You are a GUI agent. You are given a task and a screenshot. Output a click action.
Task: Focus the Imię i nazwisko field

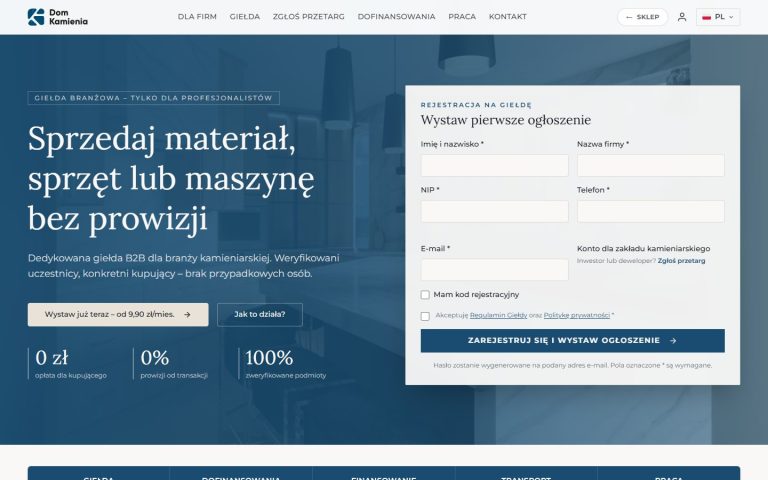pyautogui.click(x=494, y=166)
